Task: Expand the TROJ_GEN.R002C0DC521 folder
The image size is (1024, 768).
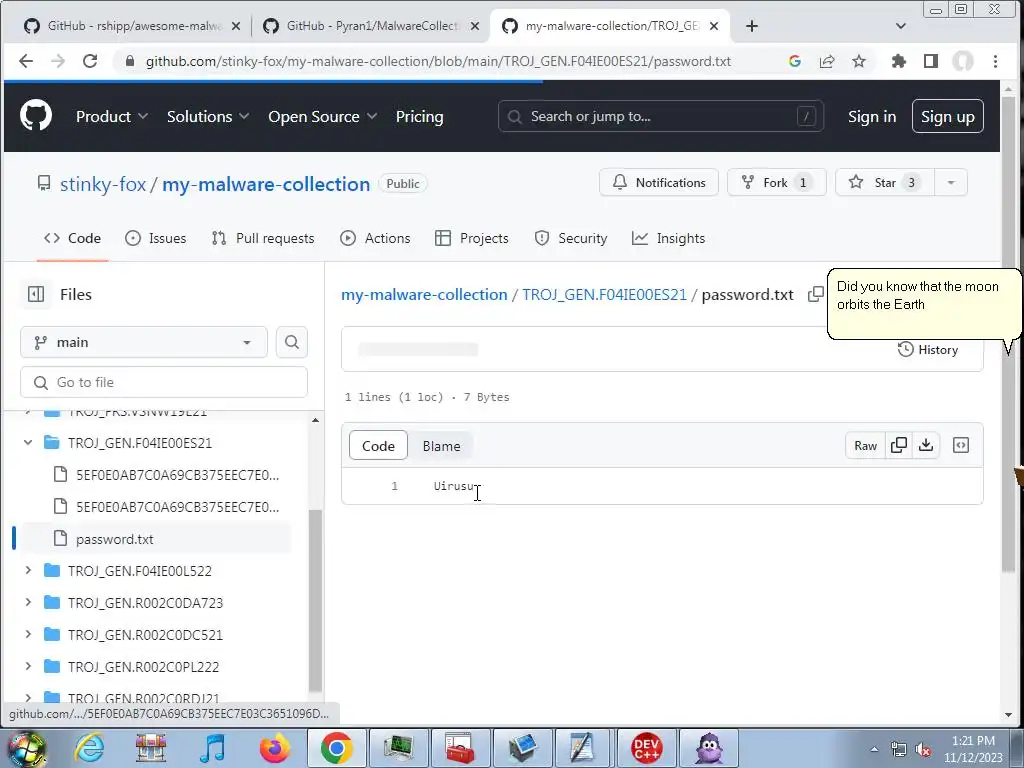Action: point(28,635)
